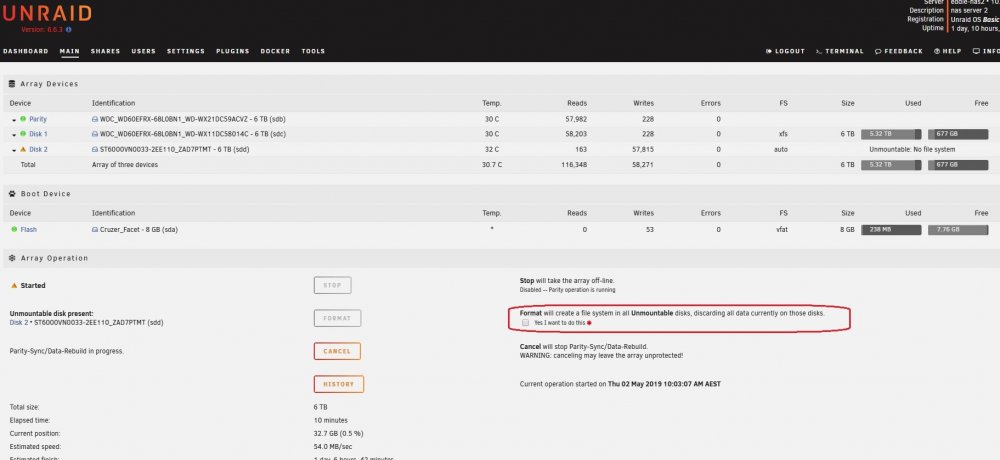The image size is (1000, 460).
Task: Click the Started warning icon
Action: point(14,285)
